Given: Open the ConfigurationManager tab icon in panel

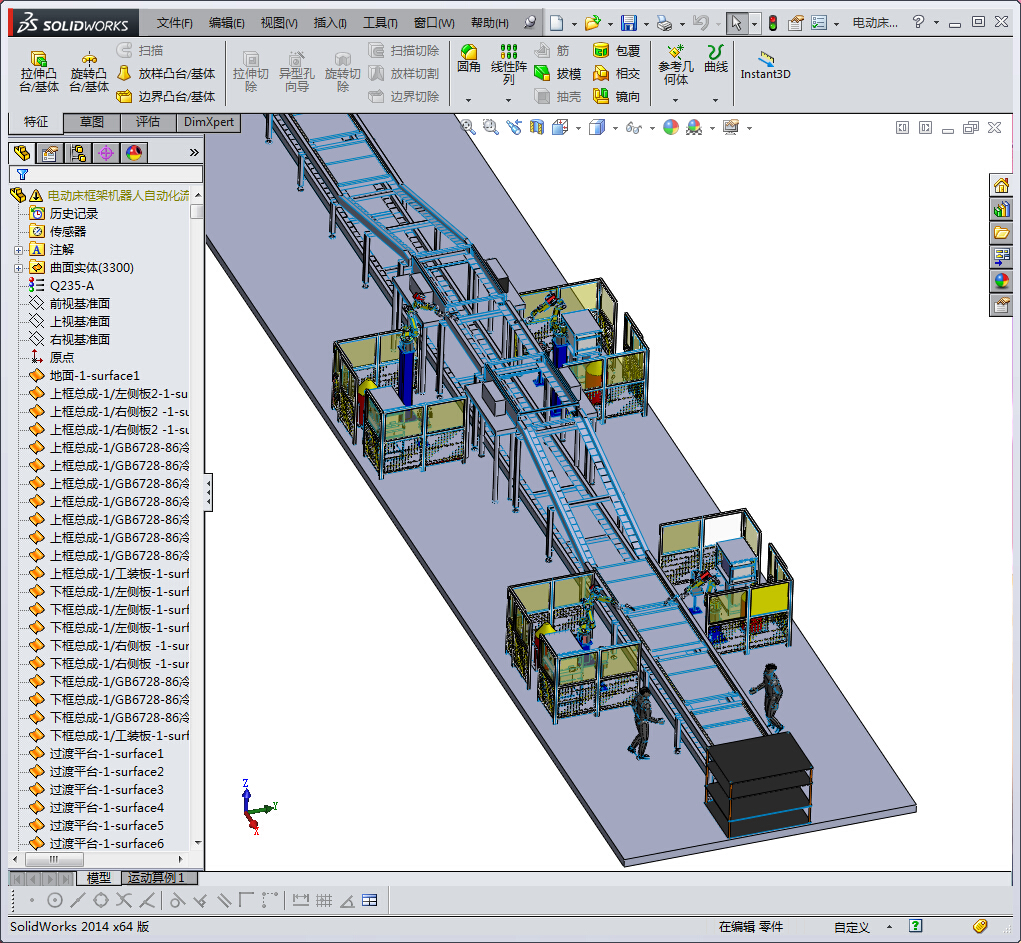Looking at the screenshot, I should point(78,153).
